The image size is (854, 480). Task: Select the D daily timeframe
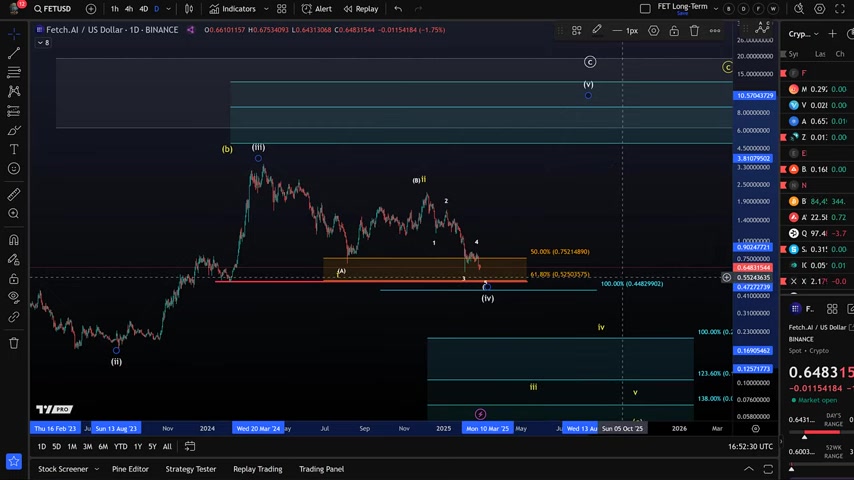click(x=157, y=9)
